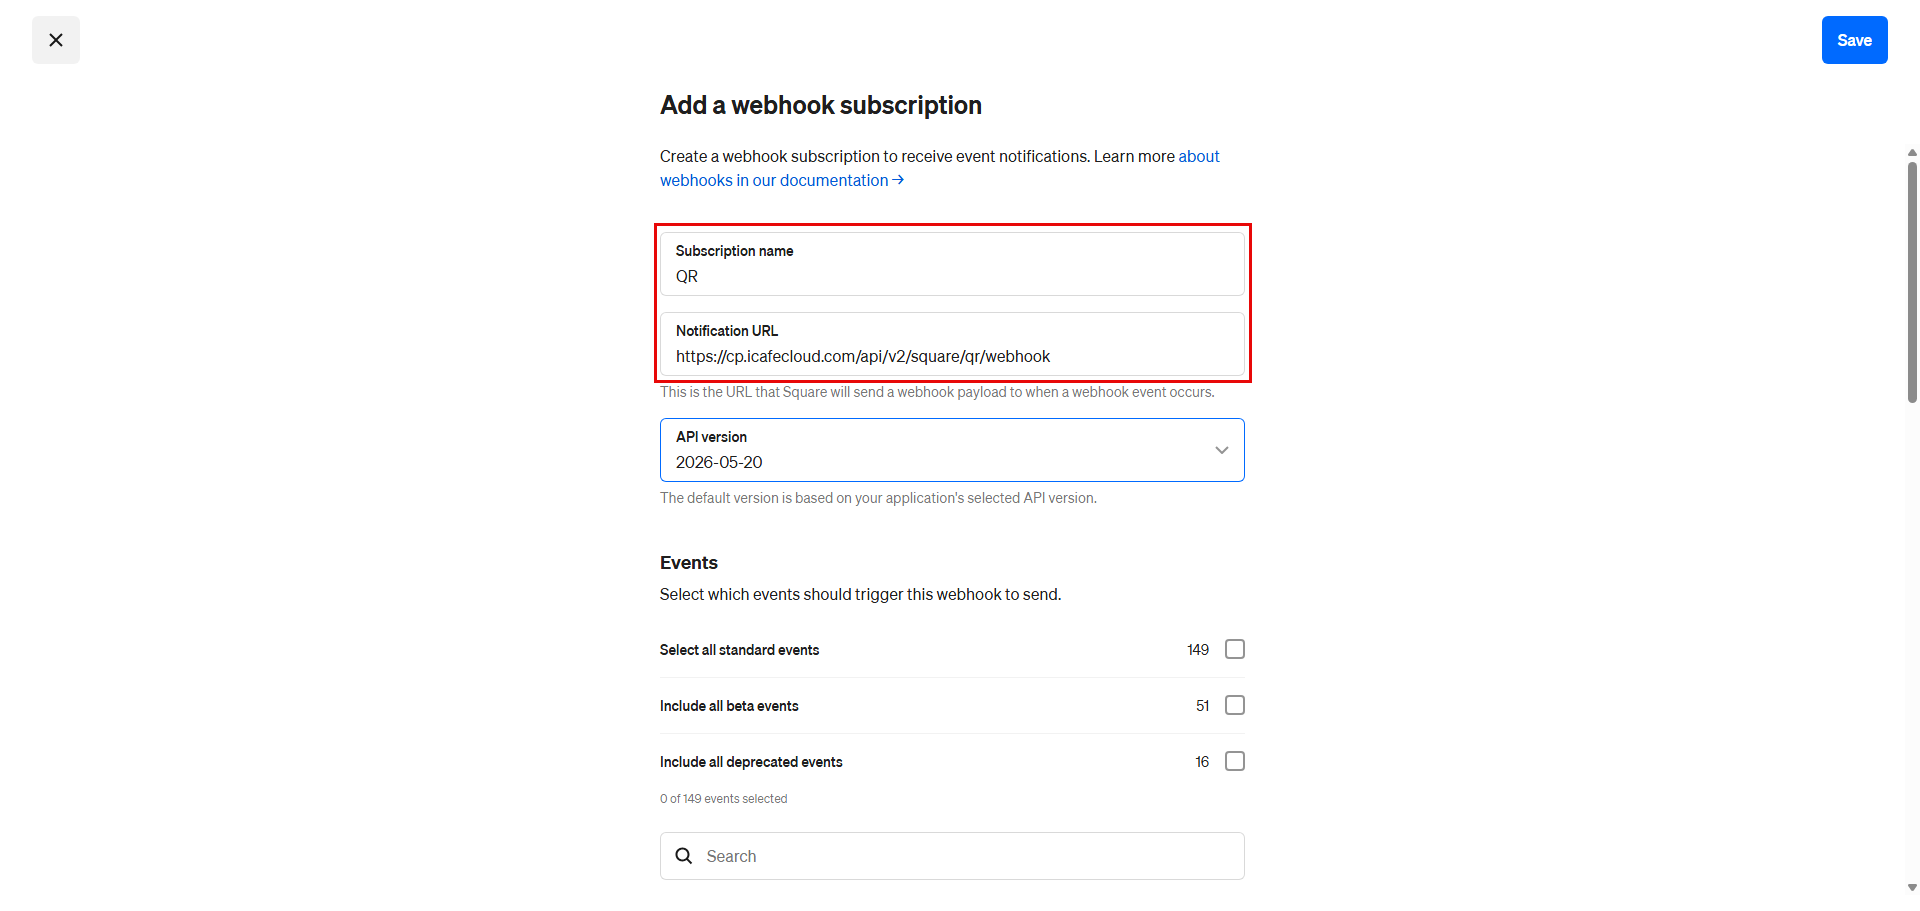Click the 'Include all deprecated events' label
The height and width of the screenshot is (911, 1920).
pos(751,762)
